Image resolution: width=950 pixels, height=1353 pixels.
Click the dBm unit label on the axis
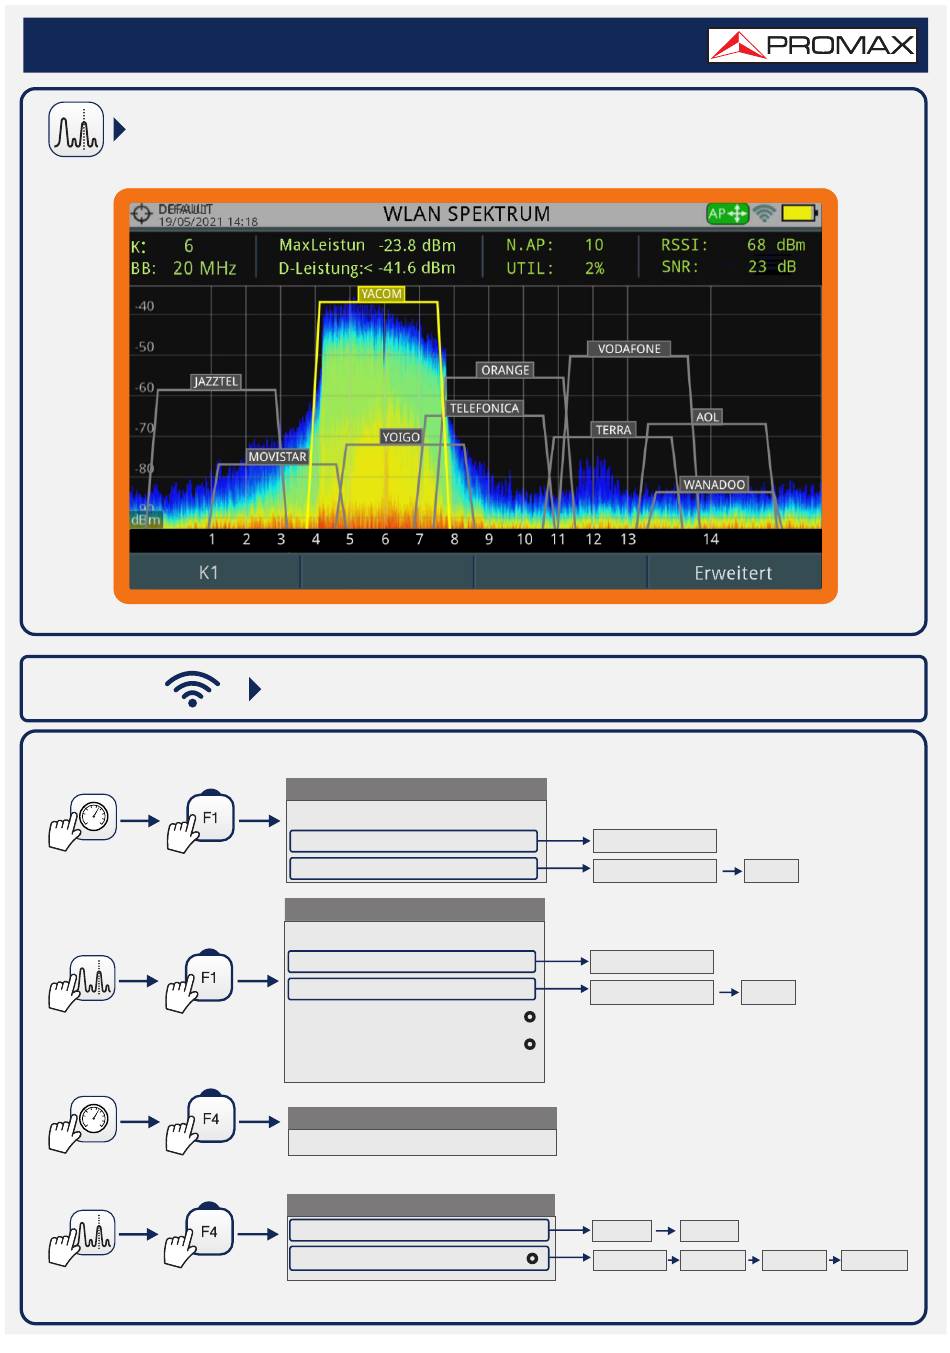pos(146,520)
